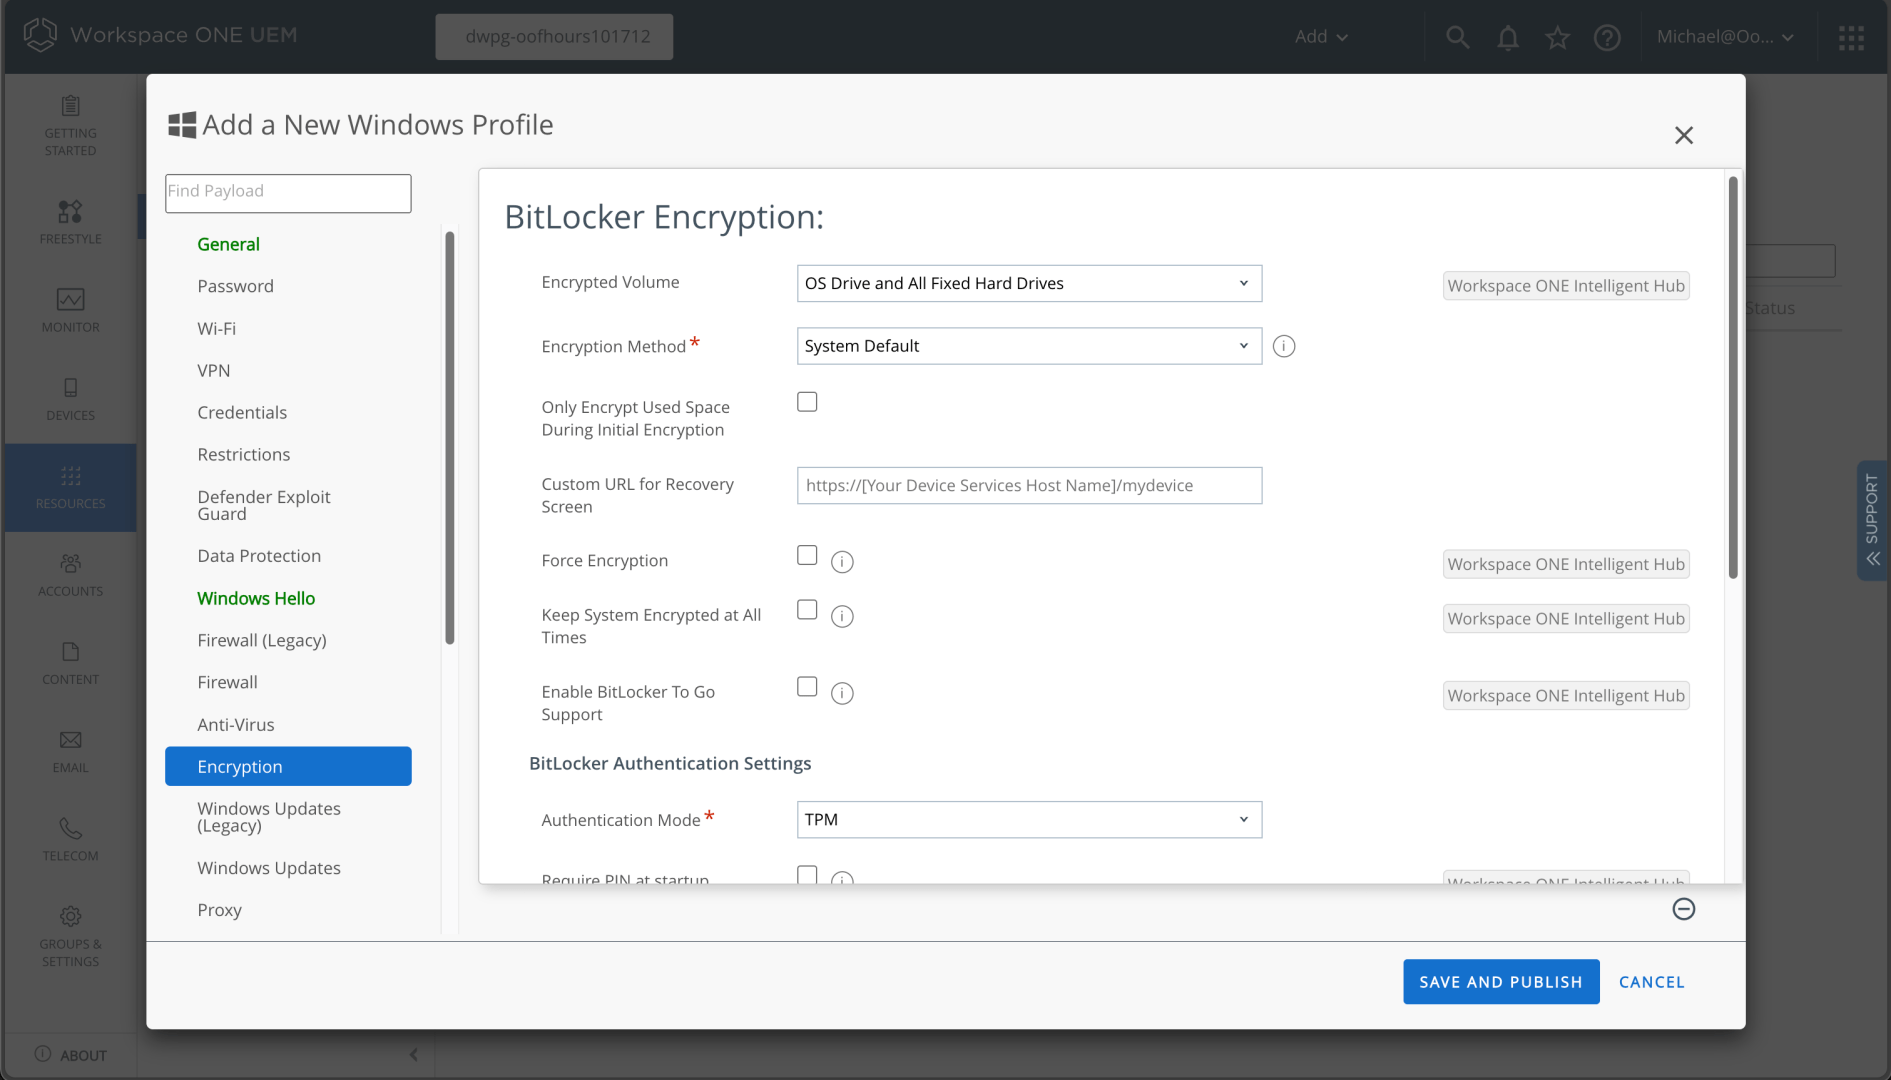Open the info icon for BitLocker To Go
This screenshot has width=1891, height=1080.
tap(842, 693)
